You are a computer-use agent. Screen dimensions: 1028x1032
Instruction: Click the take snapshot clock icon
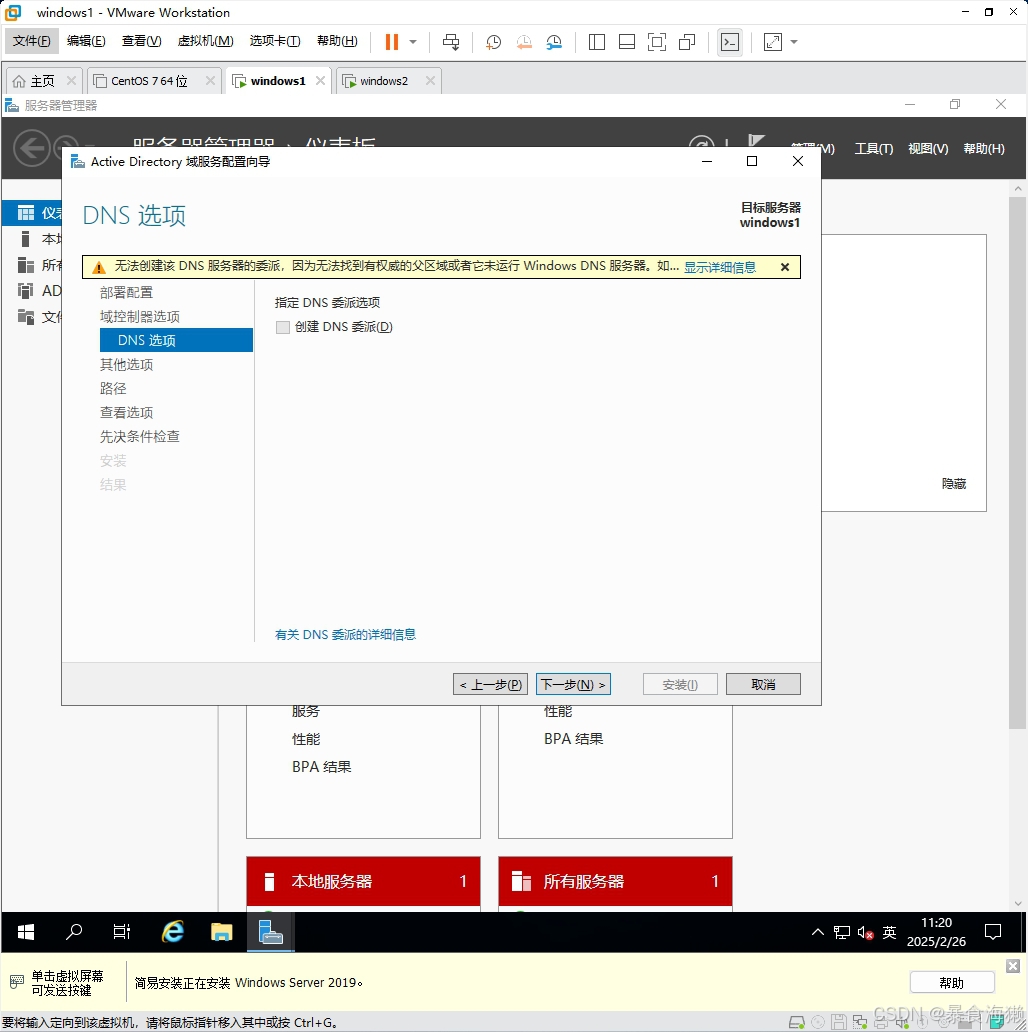point(493,42)
